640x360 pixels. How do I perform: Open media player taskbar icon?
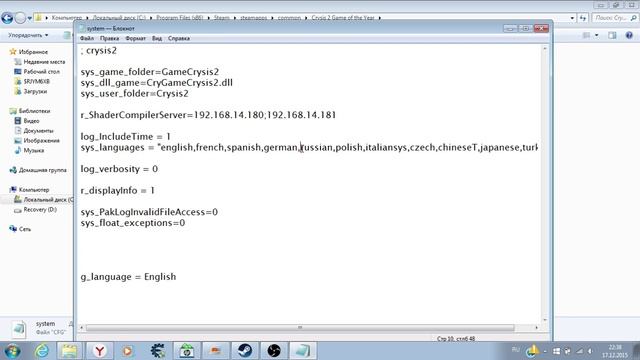[x=128, y=351]
